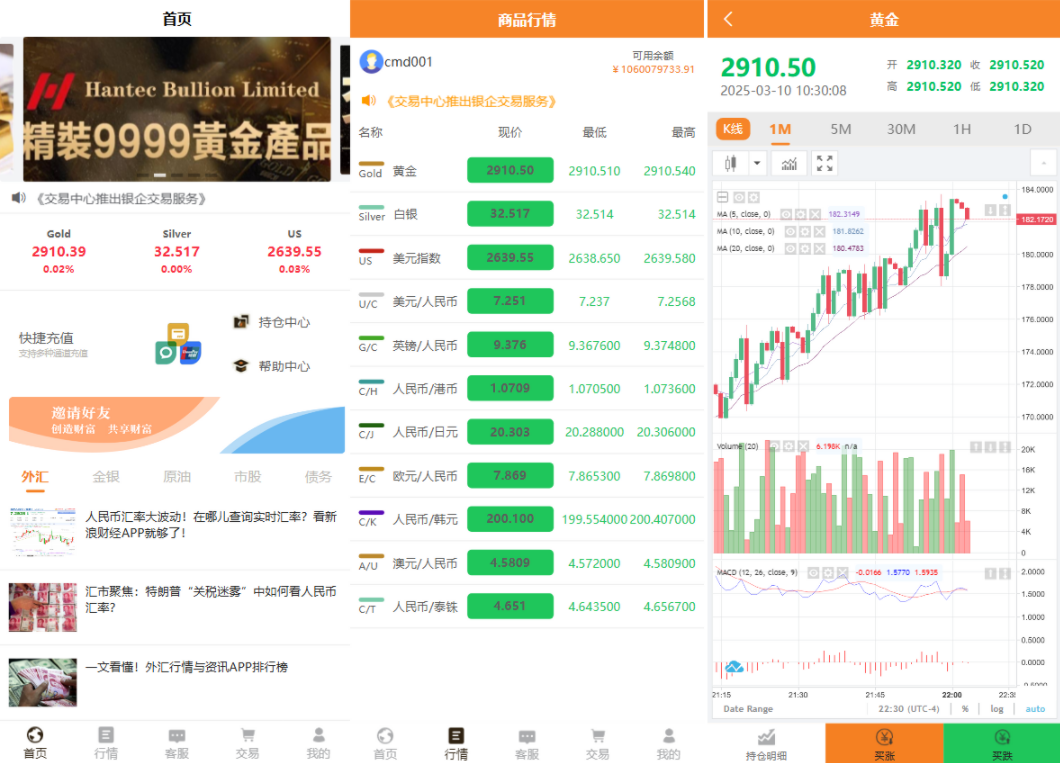
Task: Move the main price pane down
Action: [990, 210]
